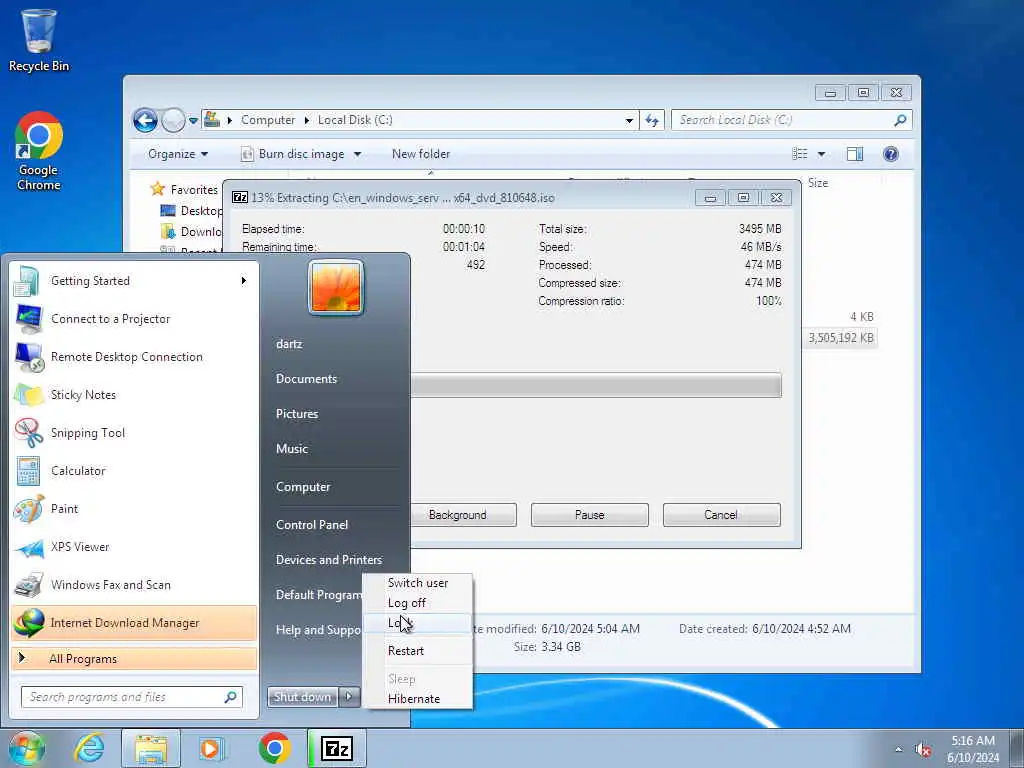Expand the Getting Started submenu arrow

(244, 281)
